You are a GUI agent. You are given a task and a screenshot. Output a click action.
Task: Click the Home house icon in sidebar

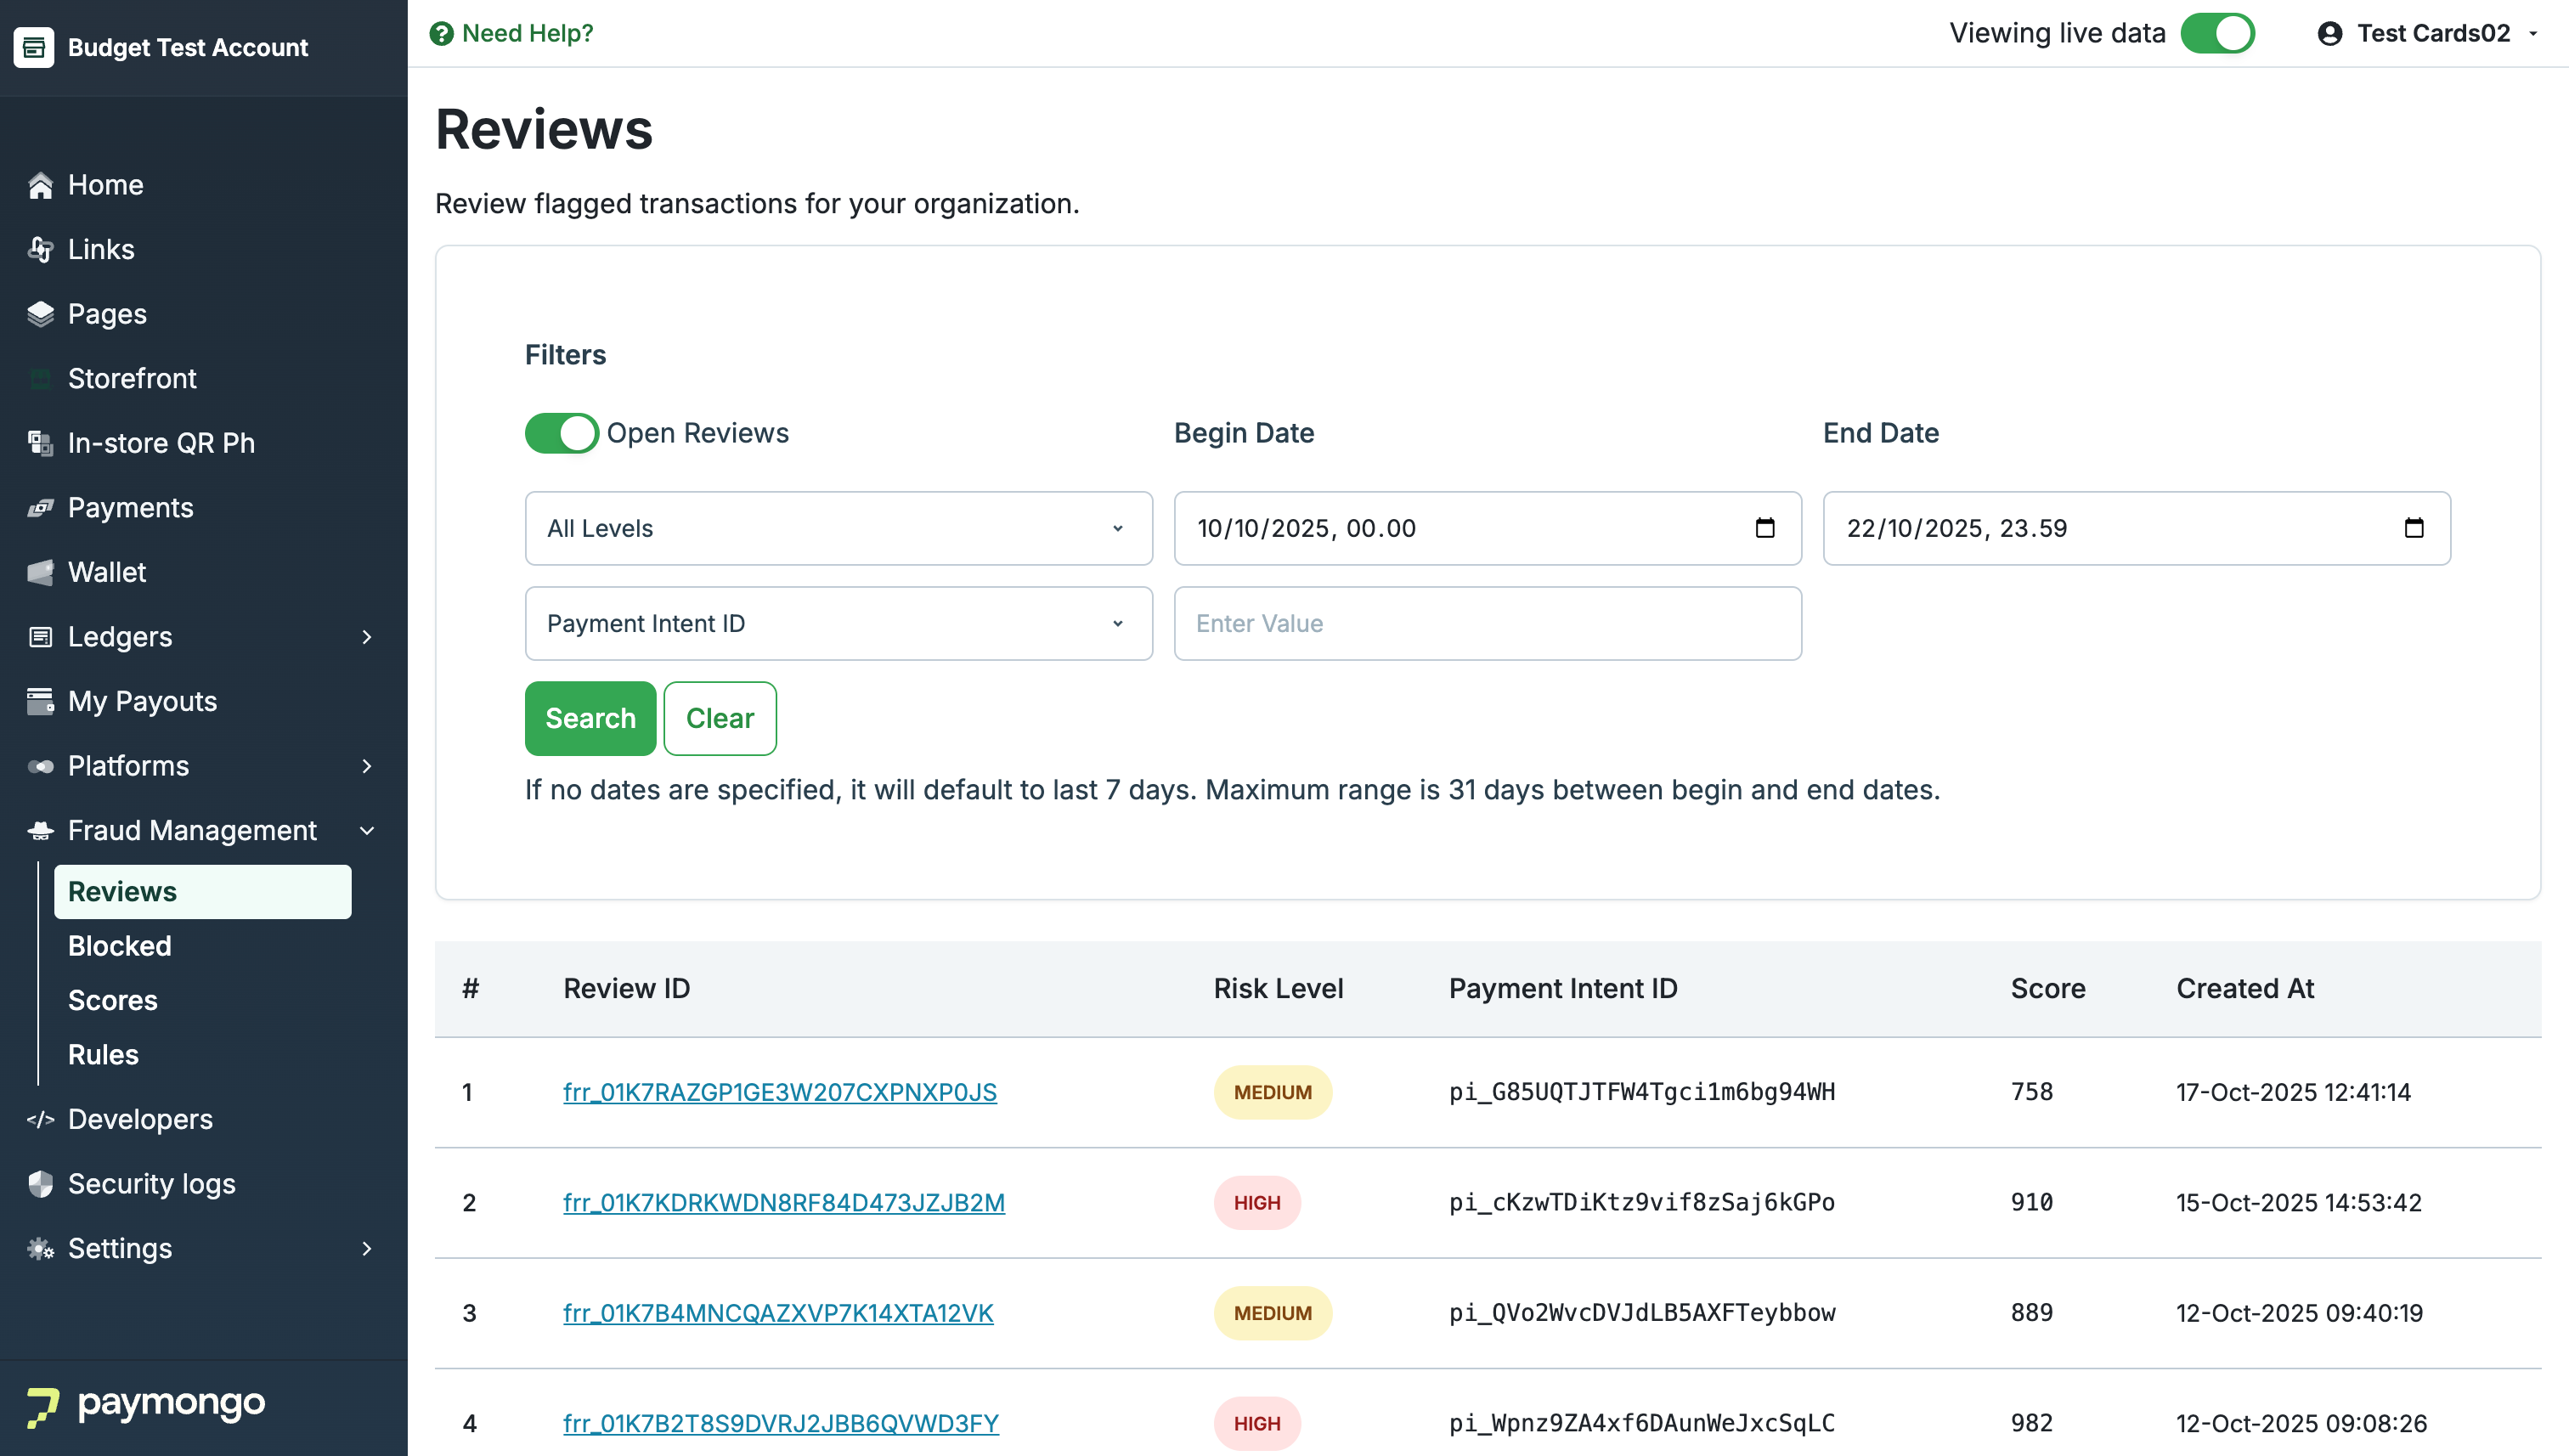pos(40,185)
